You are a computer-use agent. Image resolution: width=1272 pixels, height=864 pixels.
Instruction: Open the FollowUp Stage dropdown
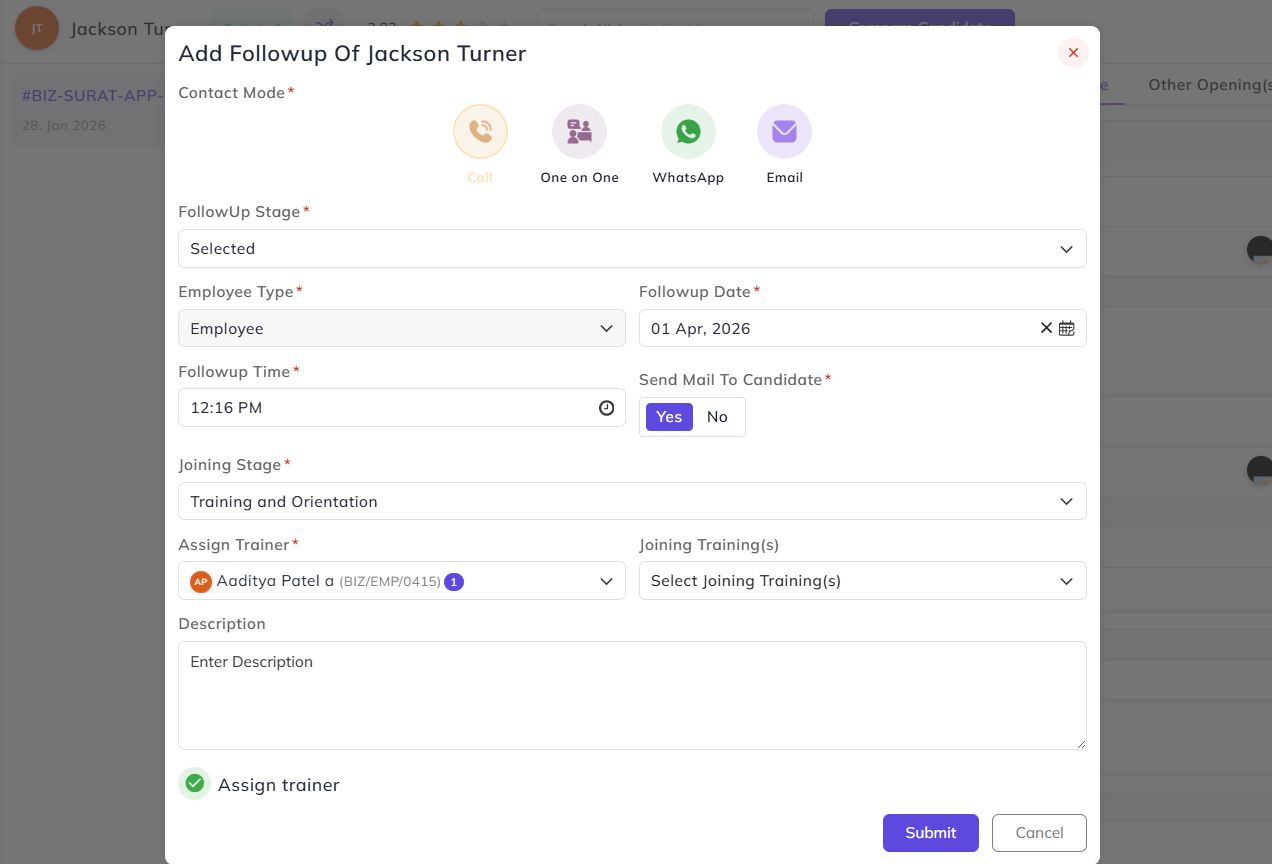[632, 249]
